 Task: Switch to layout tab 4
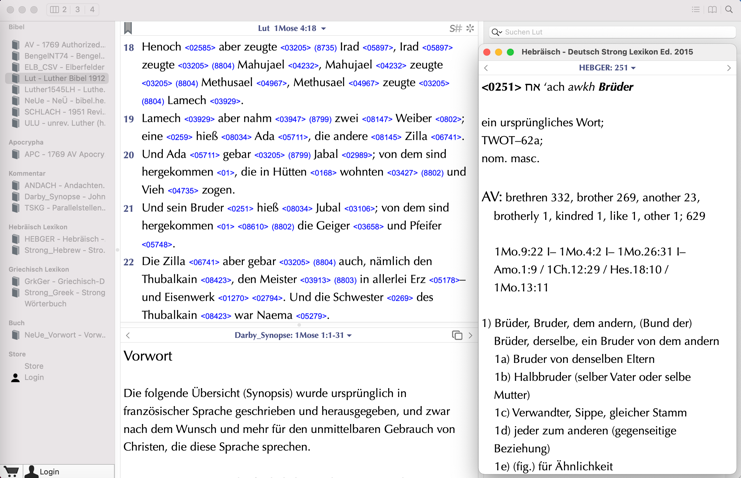coord(92,10)
